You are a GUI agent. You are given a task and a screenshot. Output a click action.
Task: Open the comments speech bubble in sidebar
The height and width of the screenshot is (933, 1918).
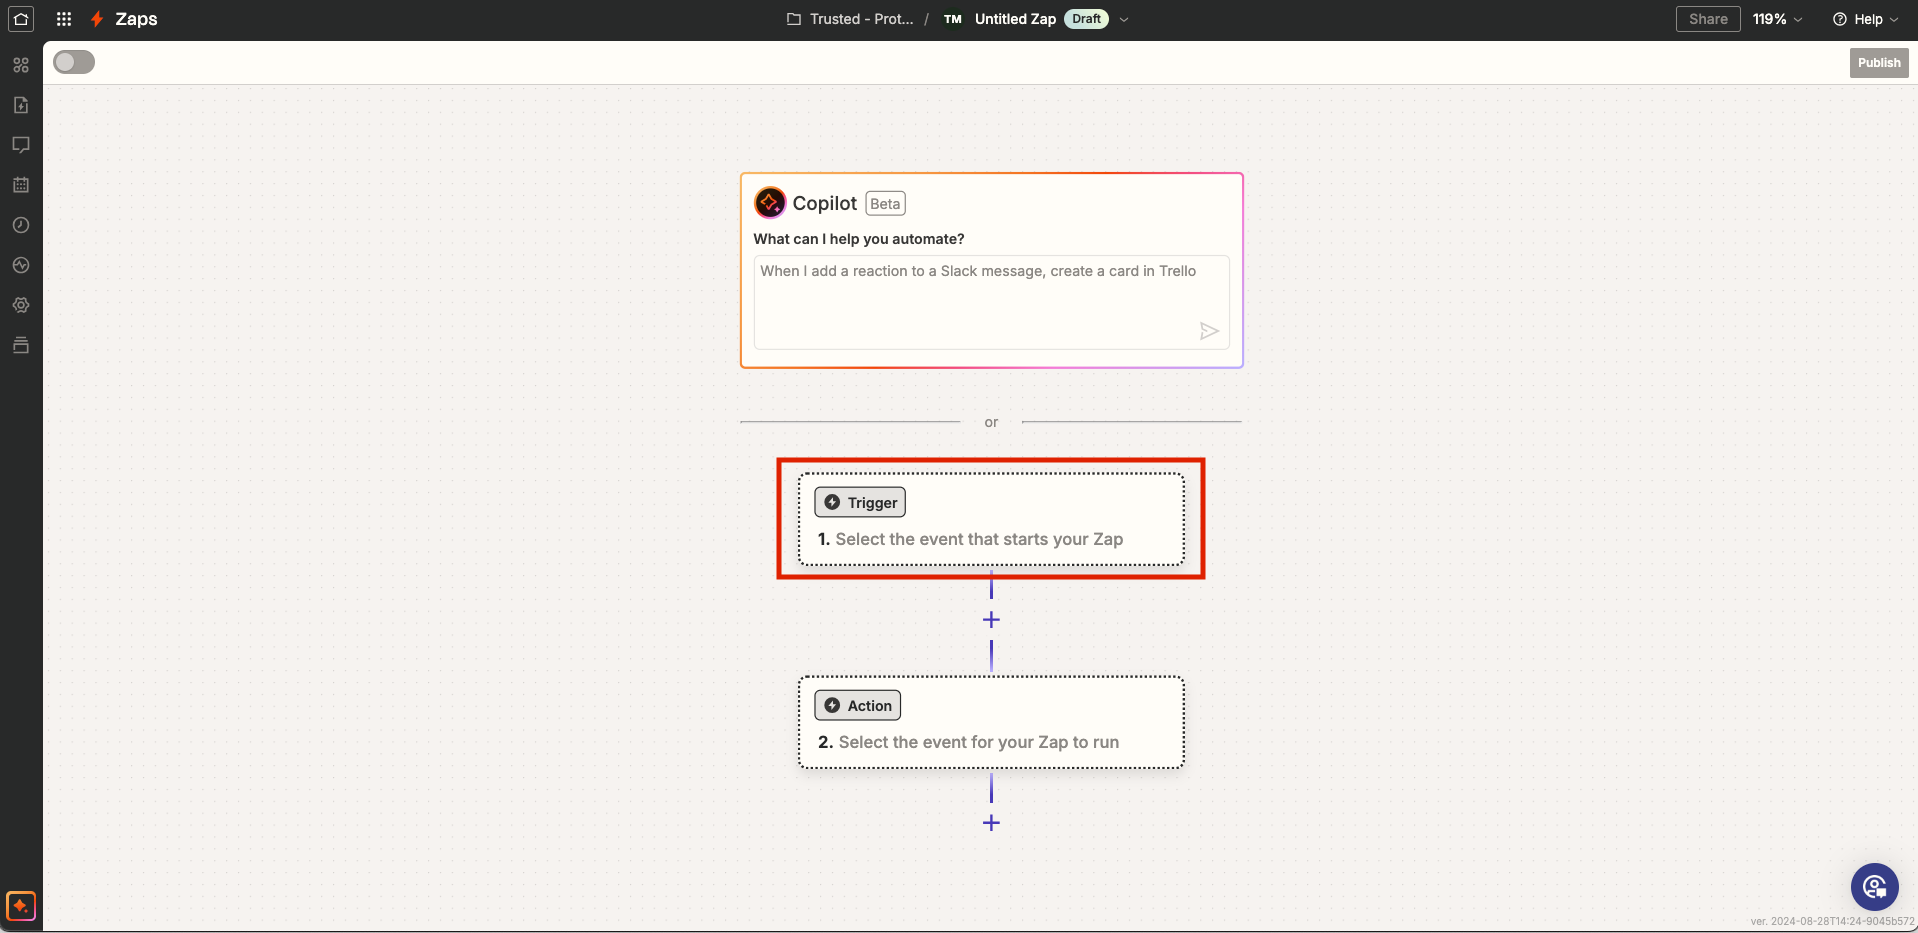[21, 145]
